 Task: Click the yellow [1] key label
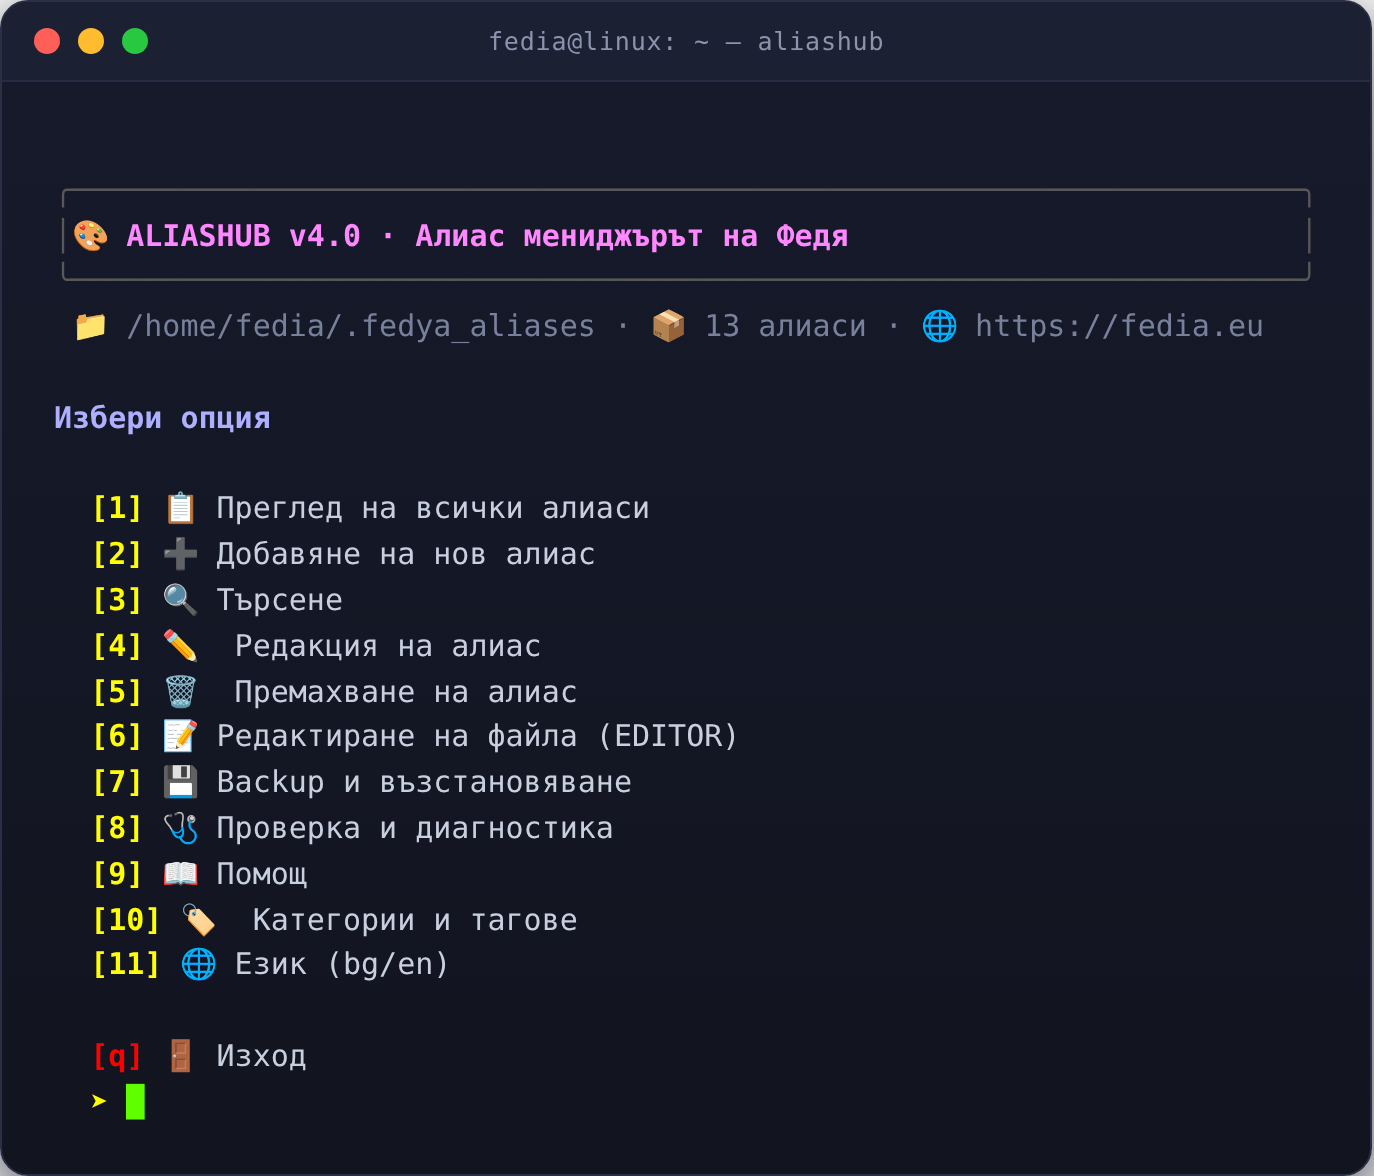tap(117, 508)
